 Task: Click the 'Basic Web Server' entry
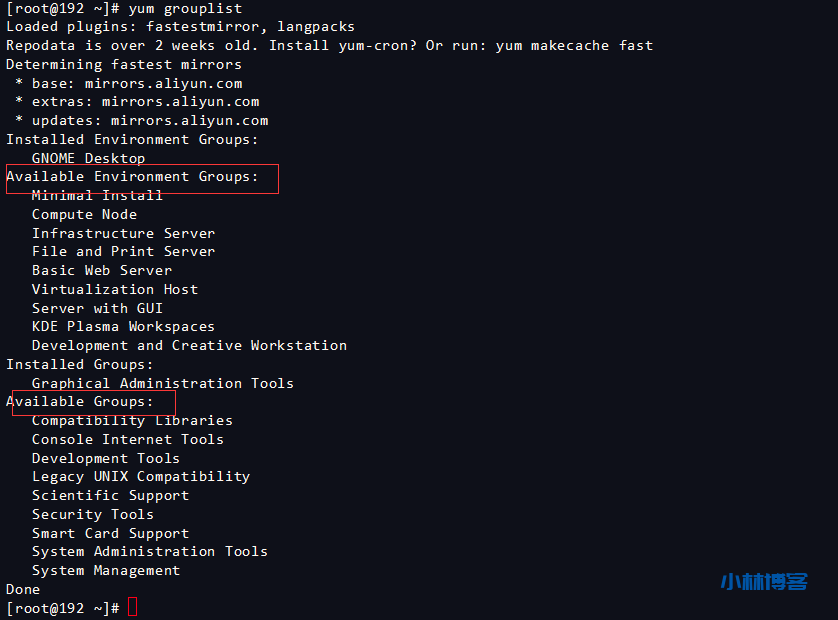[101, 270]
